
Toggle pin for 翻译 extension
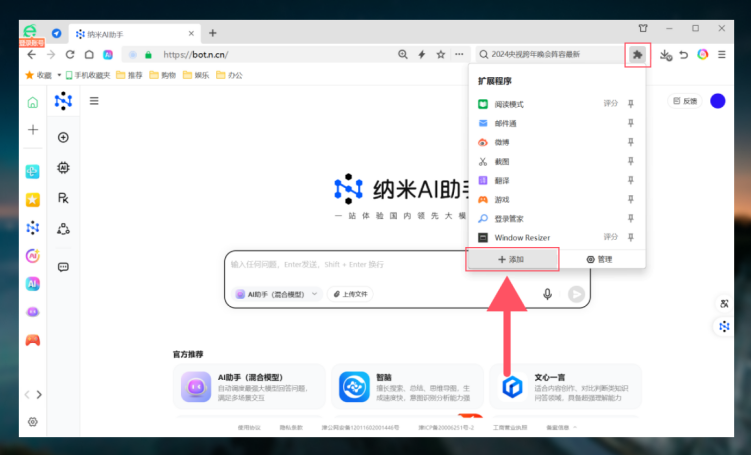pos(631,180)
